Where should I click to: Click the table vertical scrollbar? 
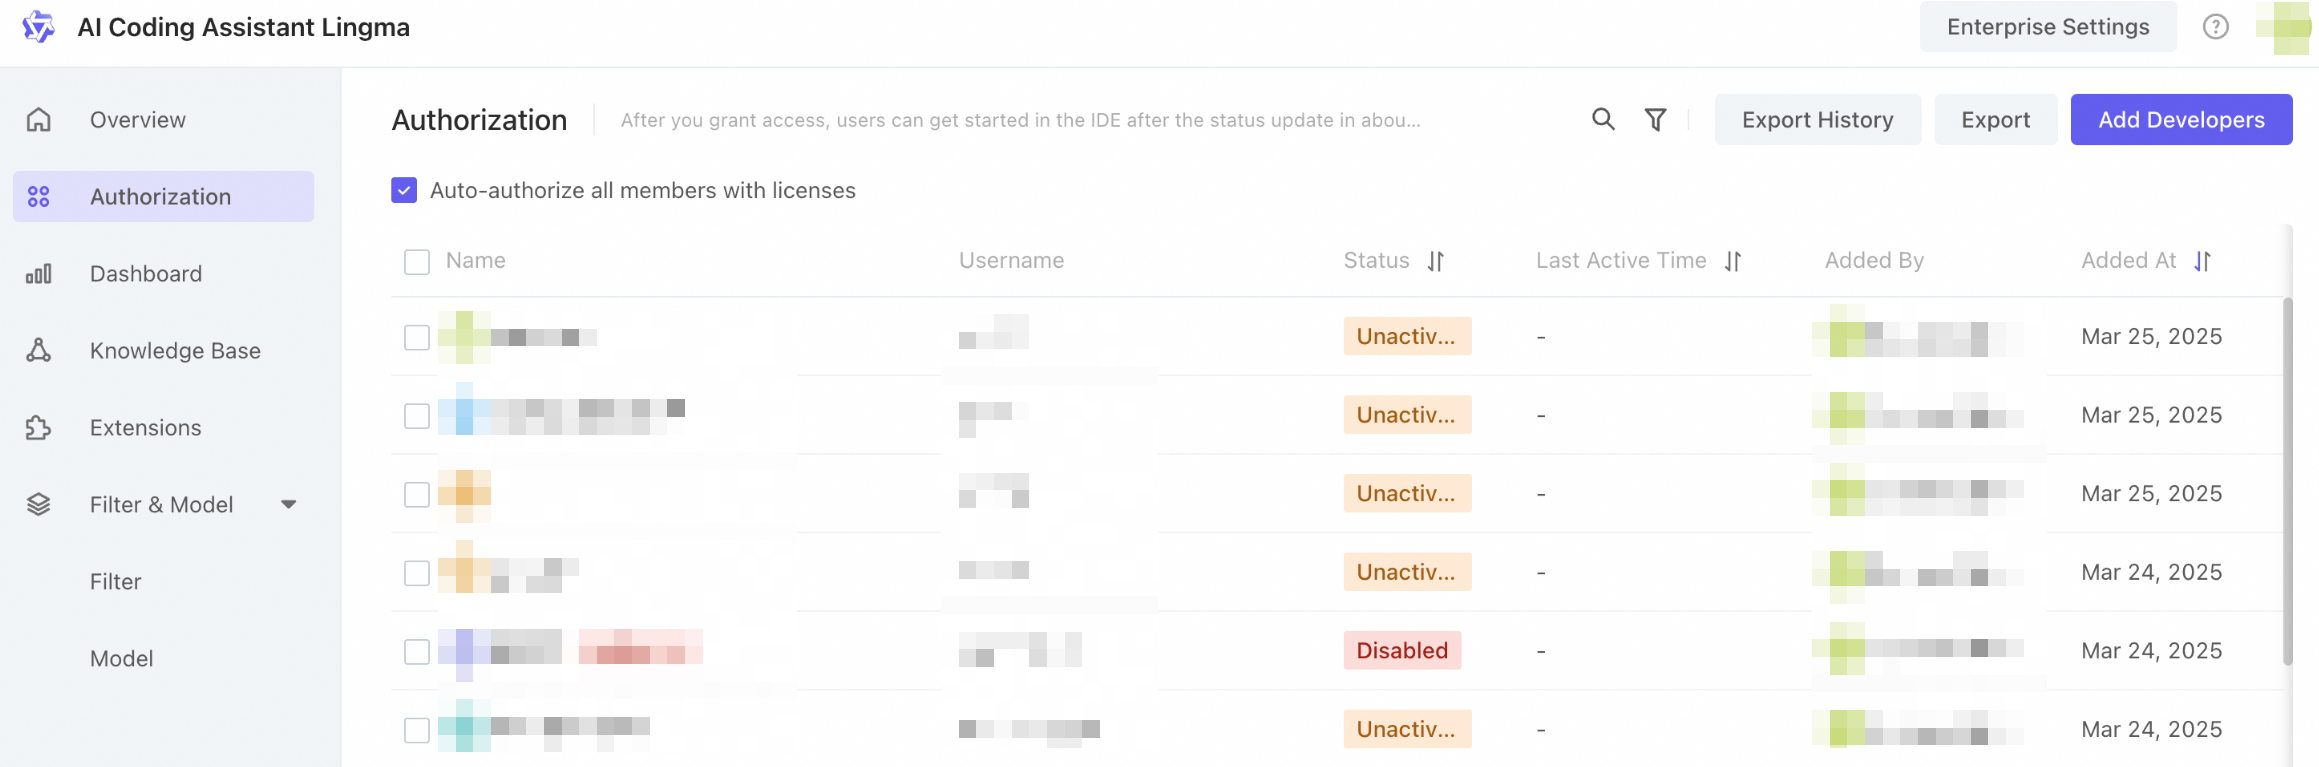(x=2287, y=480)
